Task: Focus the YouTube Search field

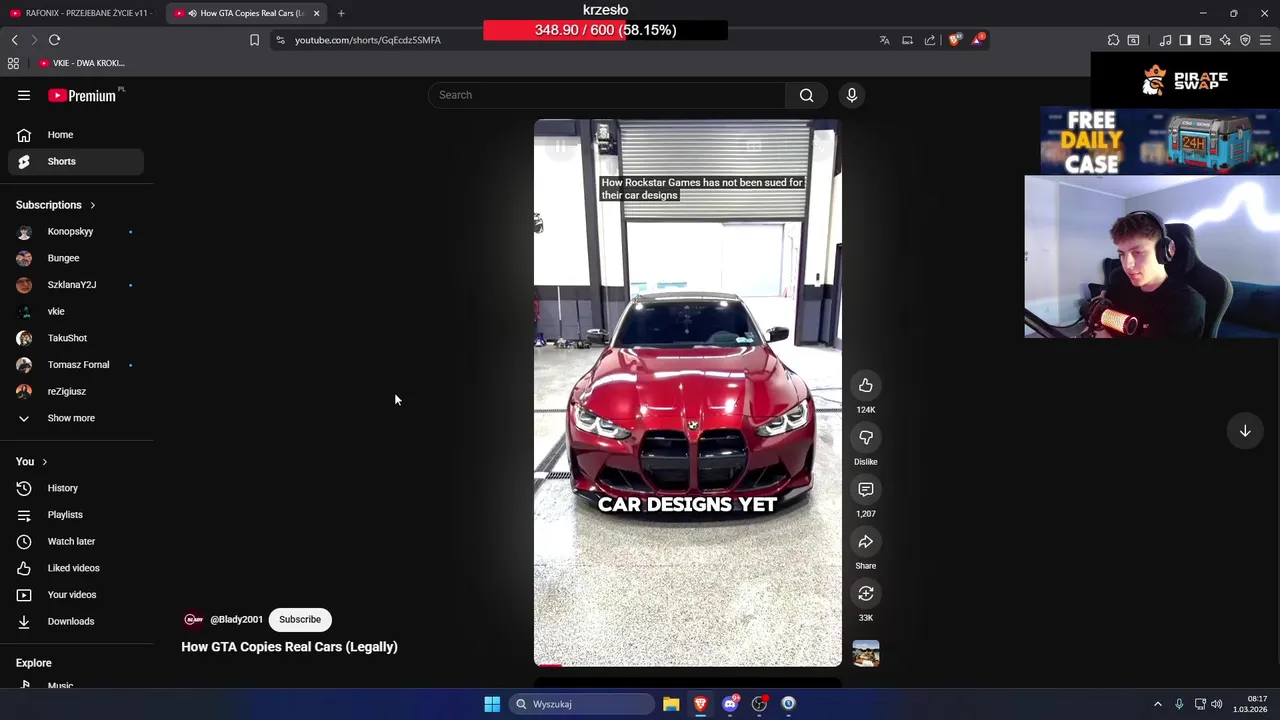Action: tap(607, 95)
